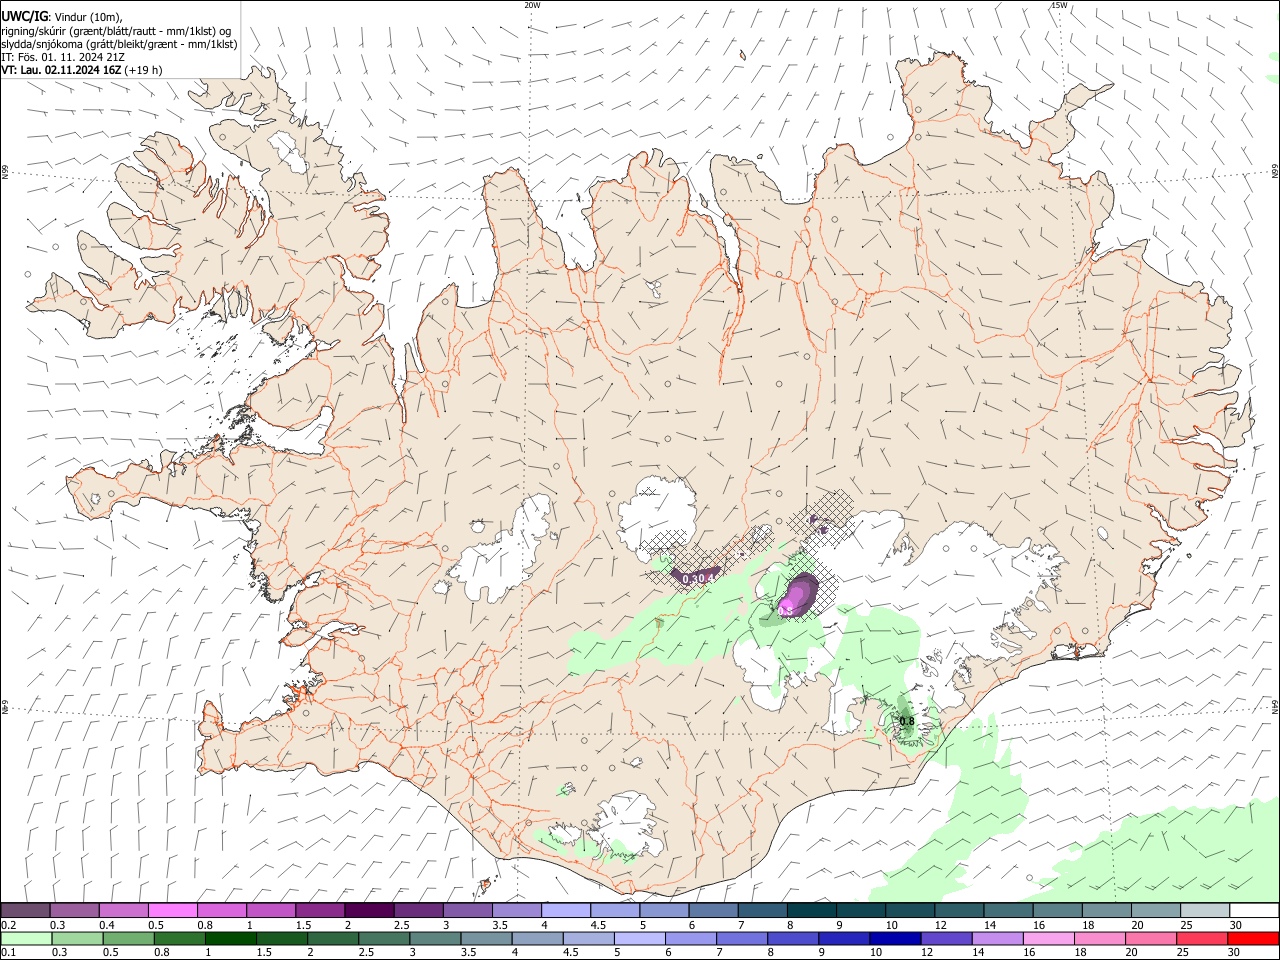Pick the darkest purple 2 swatch in the upper legend row
The image size is (1280, 960).
[x=368, y=910]
